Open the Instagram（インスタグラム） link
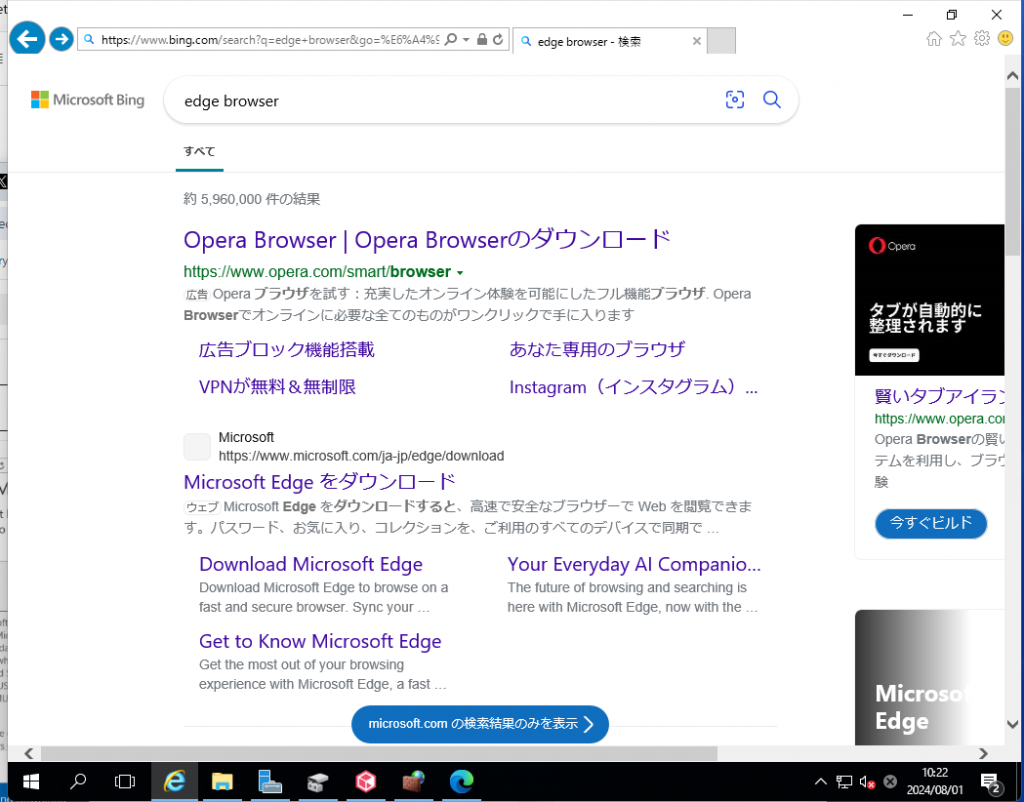 click(x=633, y=387)
